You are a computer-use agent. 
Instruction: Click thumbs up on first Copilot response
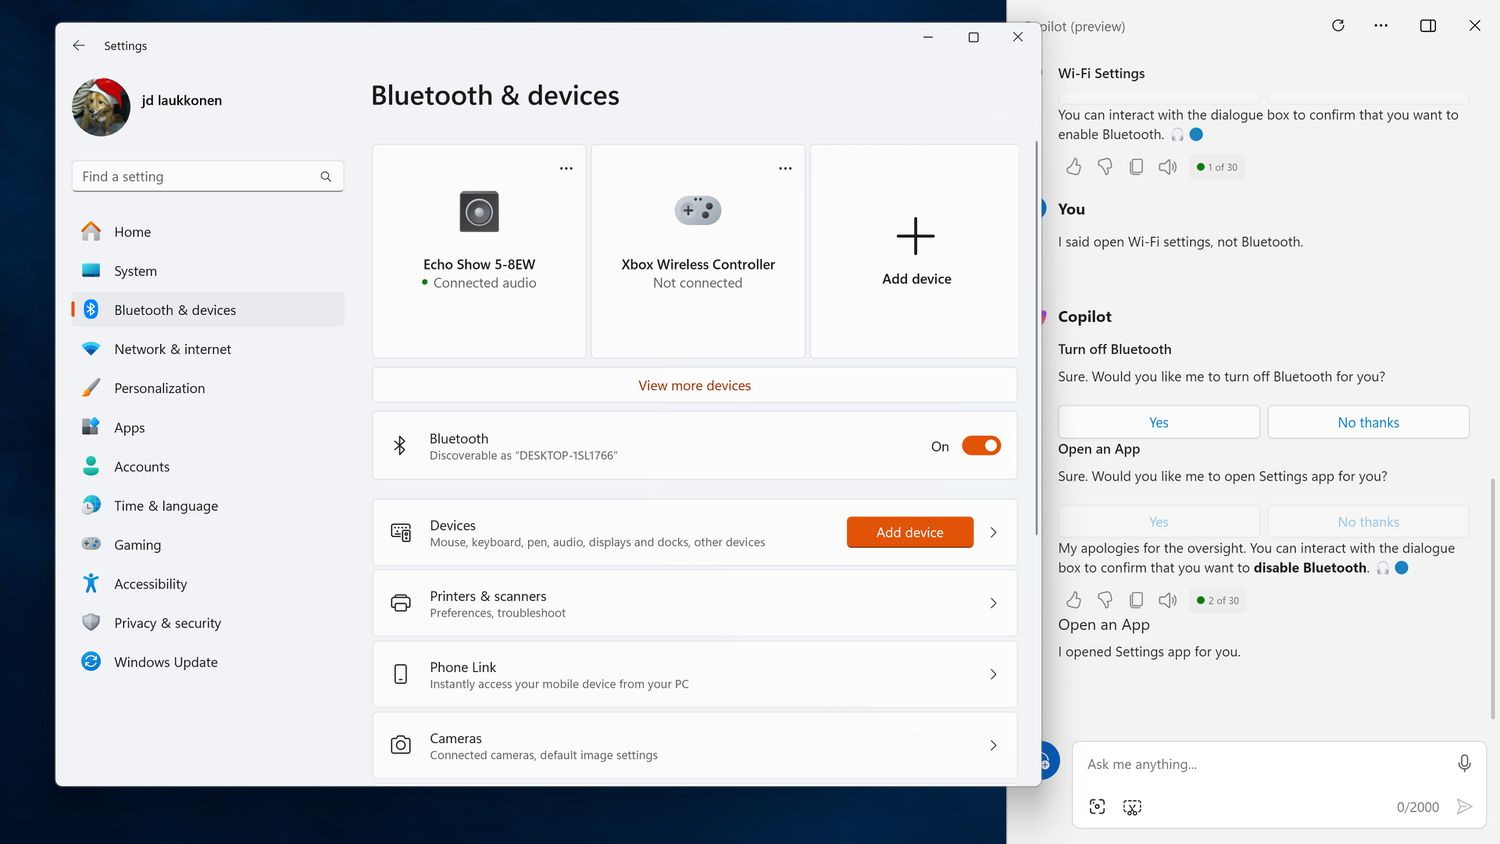tap(1074, 167)
